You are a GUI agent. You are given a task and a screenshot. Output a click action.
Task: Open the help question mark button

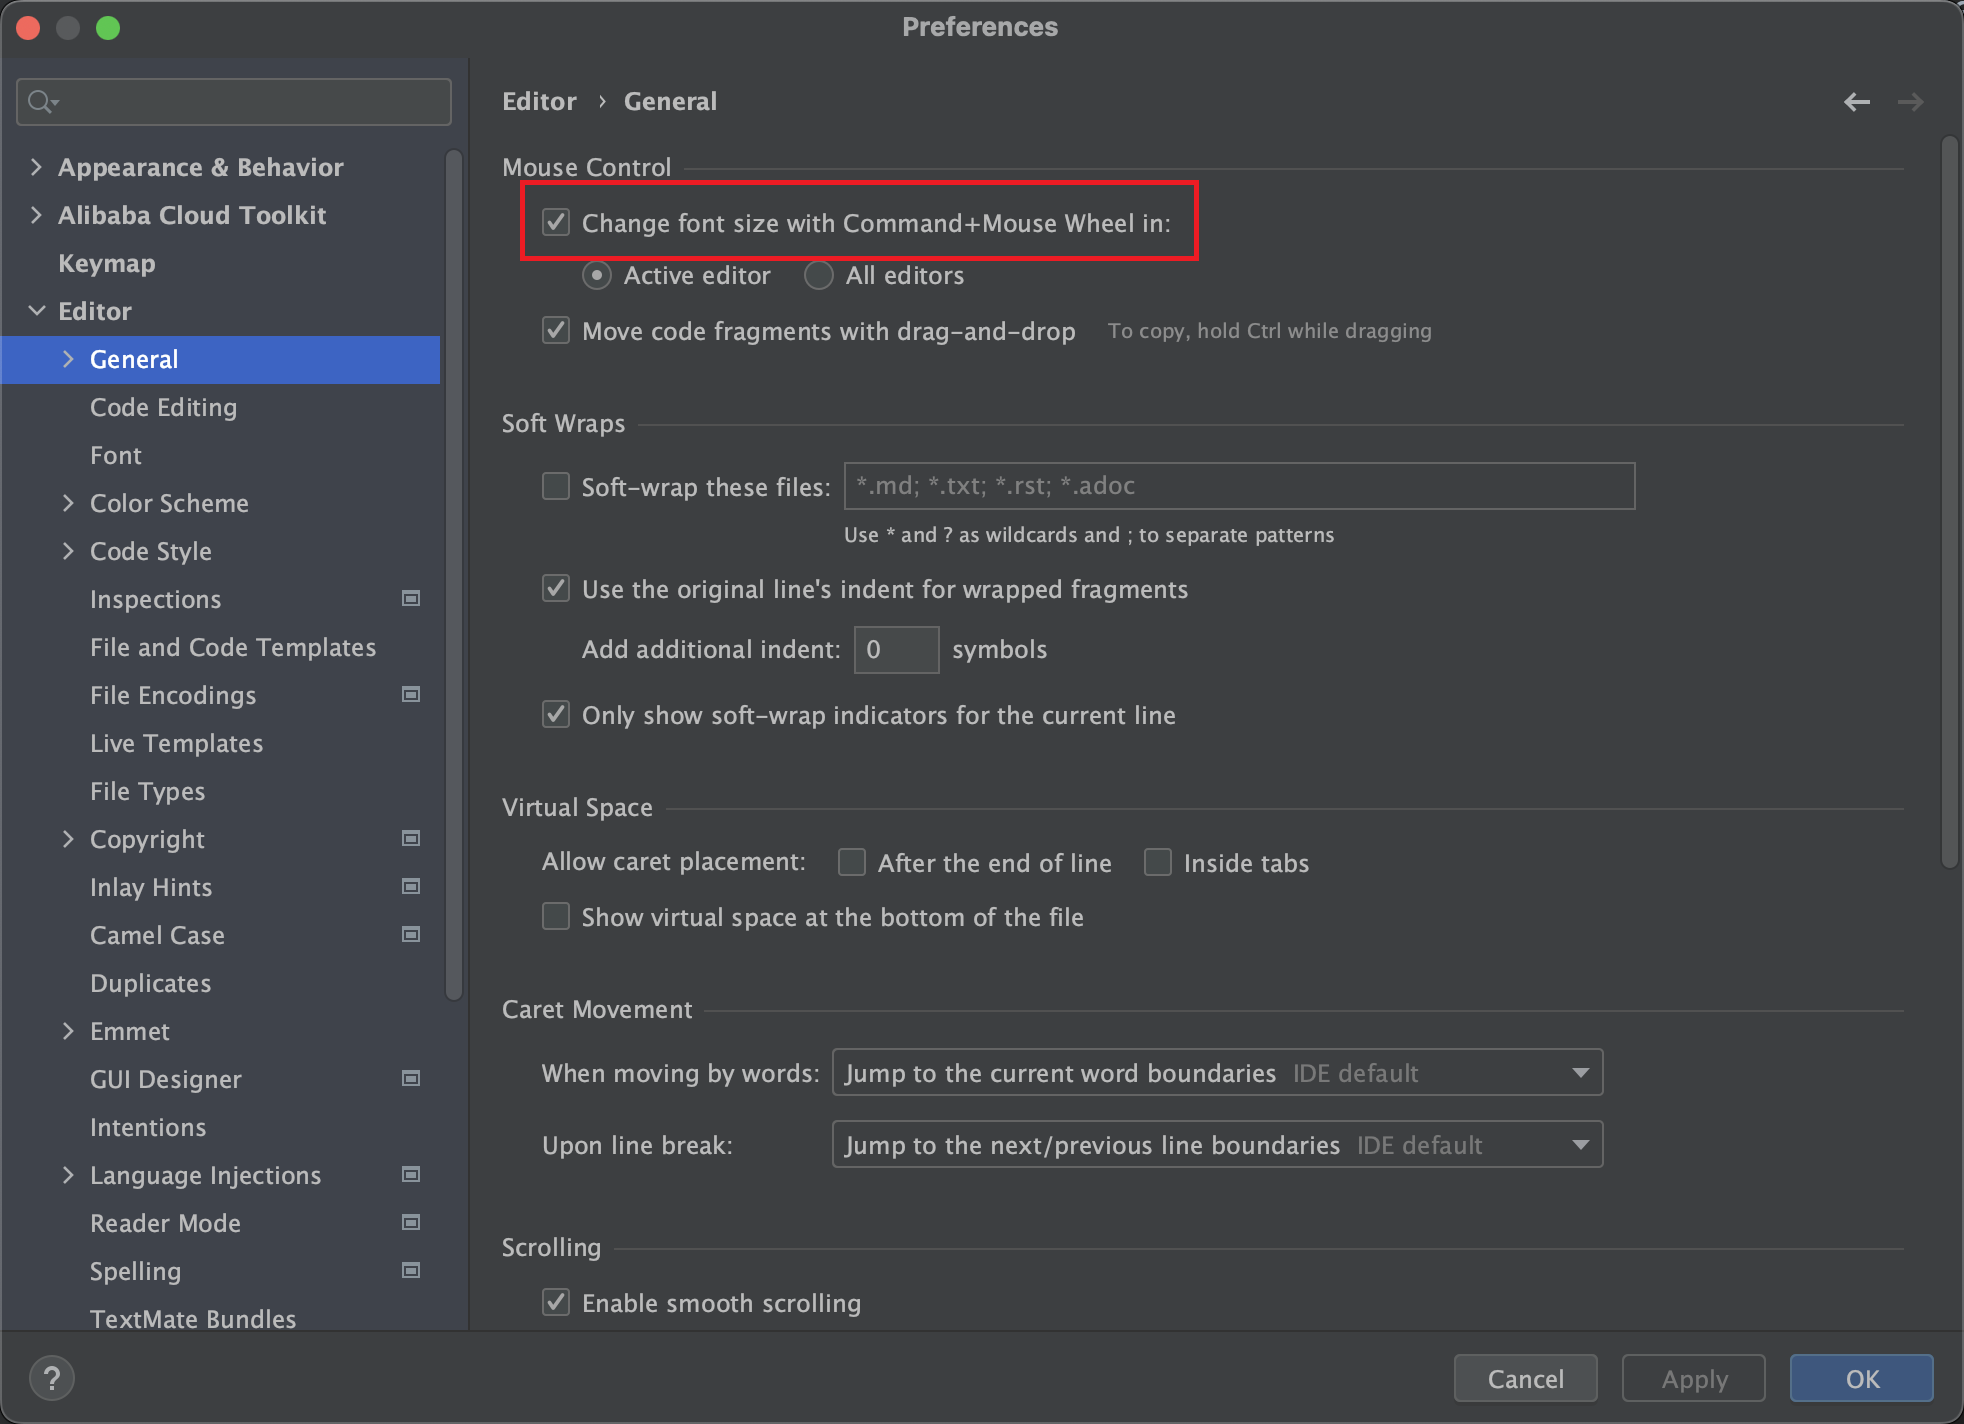tap(52, 1378)
